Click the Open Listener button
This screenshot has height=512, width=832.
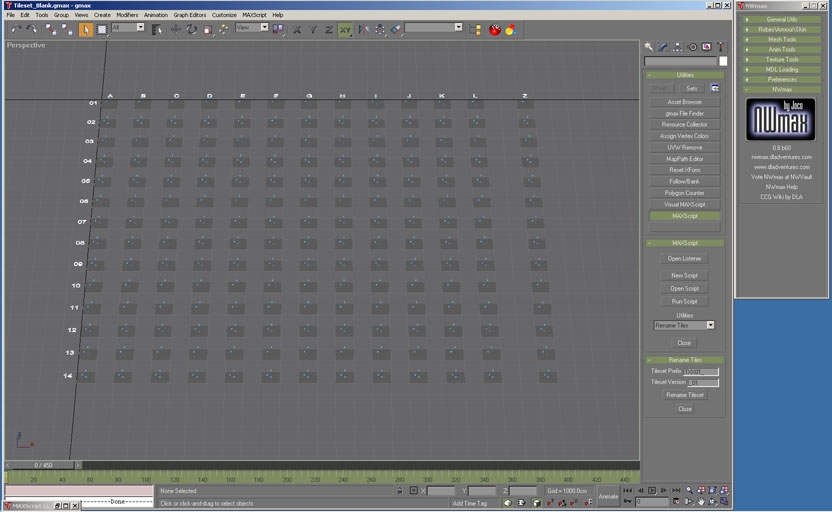[x=684, y=259]
